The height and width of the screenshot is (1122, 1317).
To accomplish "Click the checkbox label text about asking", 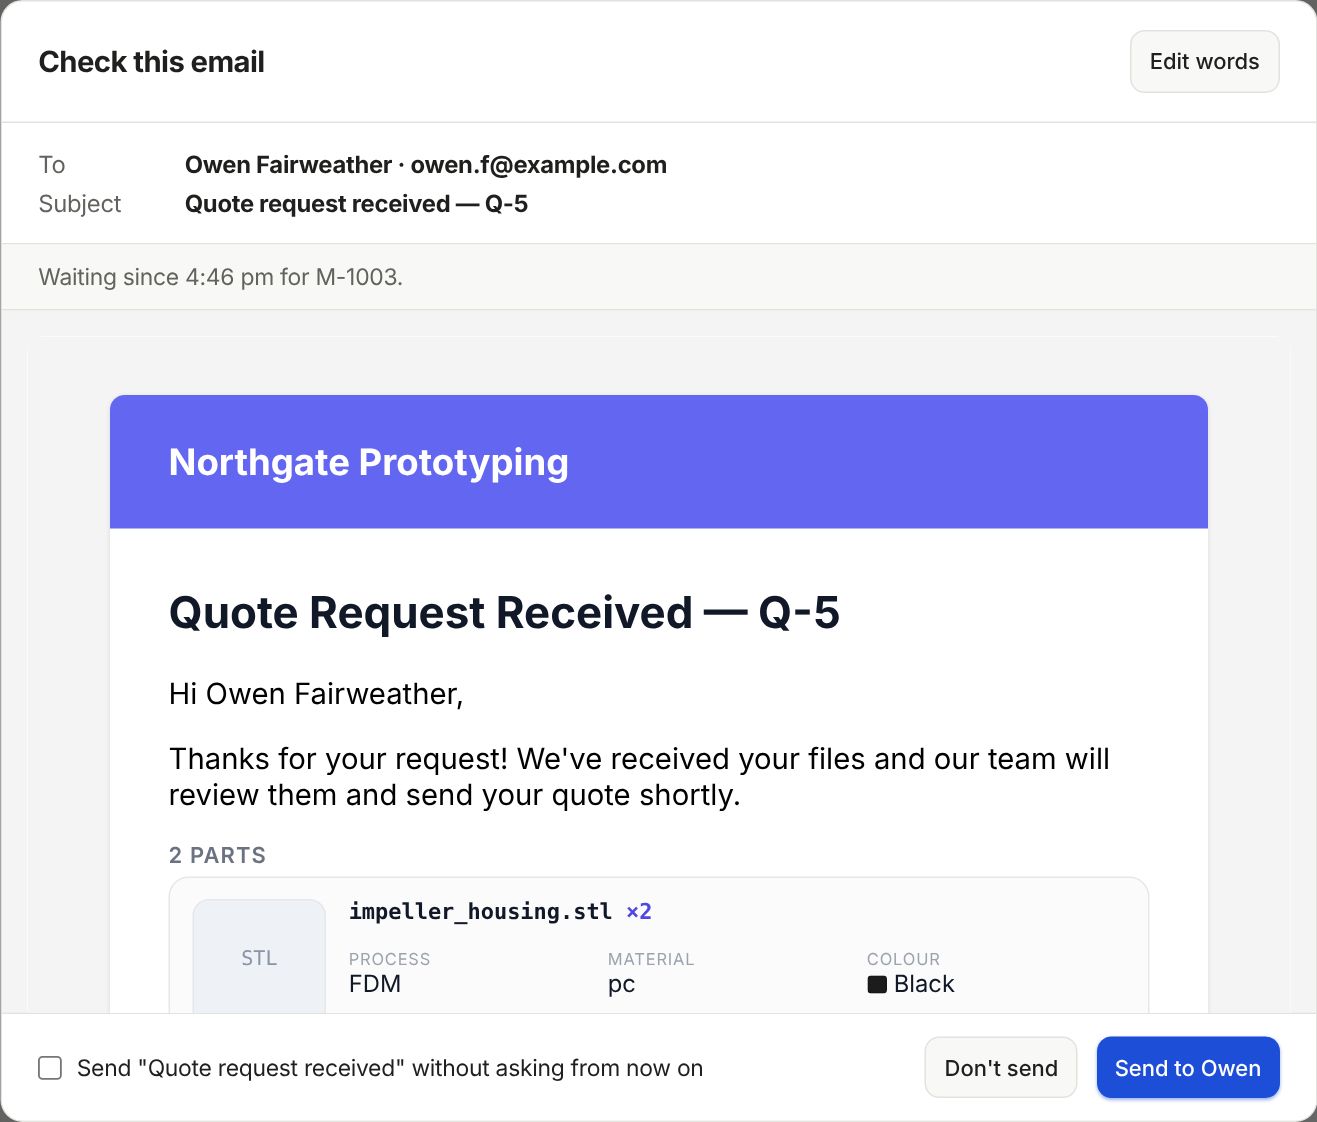I will [x=390, y=1068].
